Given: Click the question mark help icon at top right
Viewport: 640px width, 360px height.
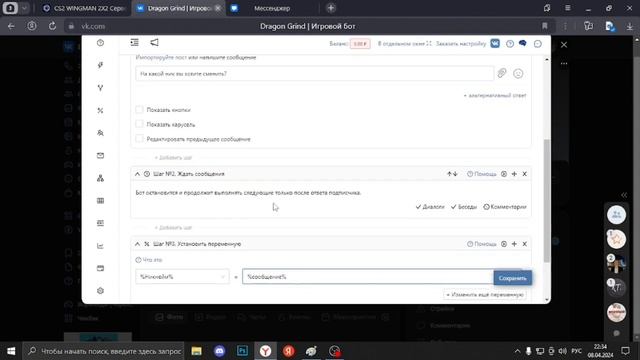Looking at the screenshot, I should (x=510, y=44).
